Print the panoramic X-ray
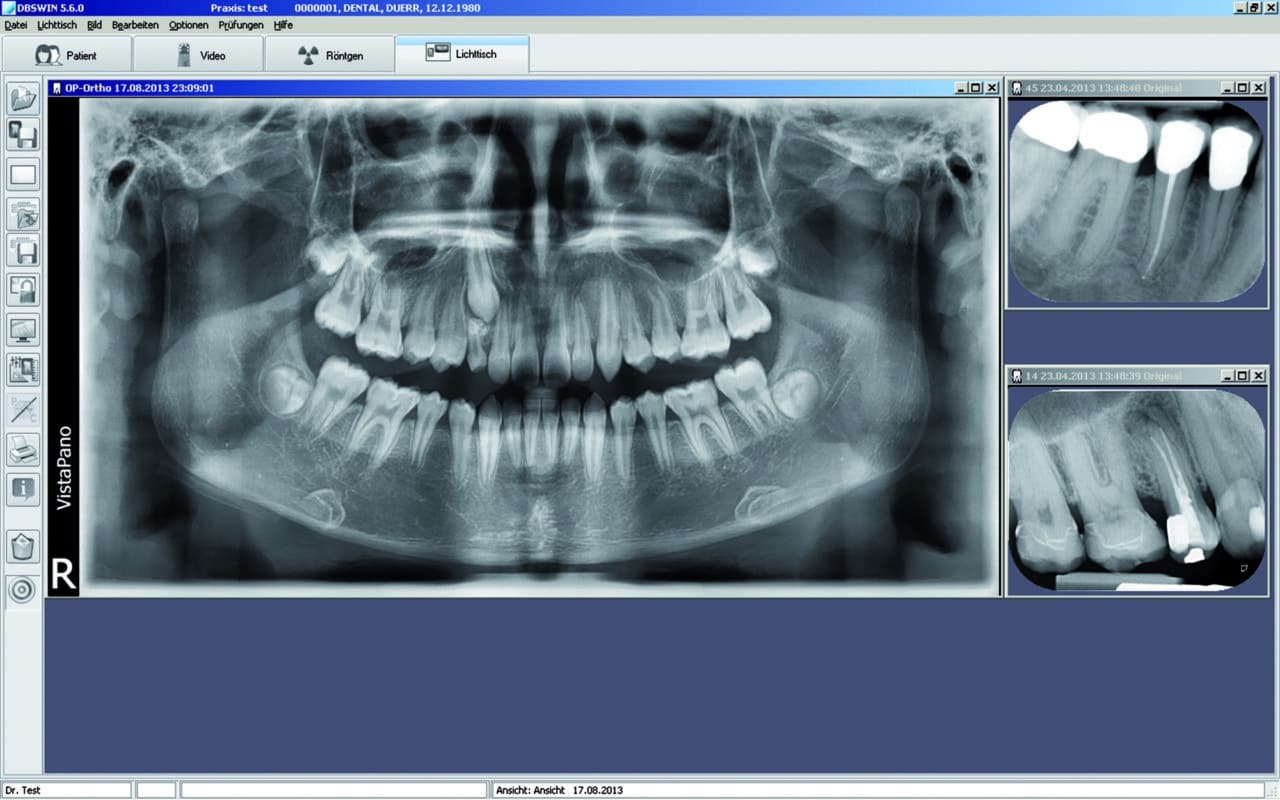 tap(23, 450)
